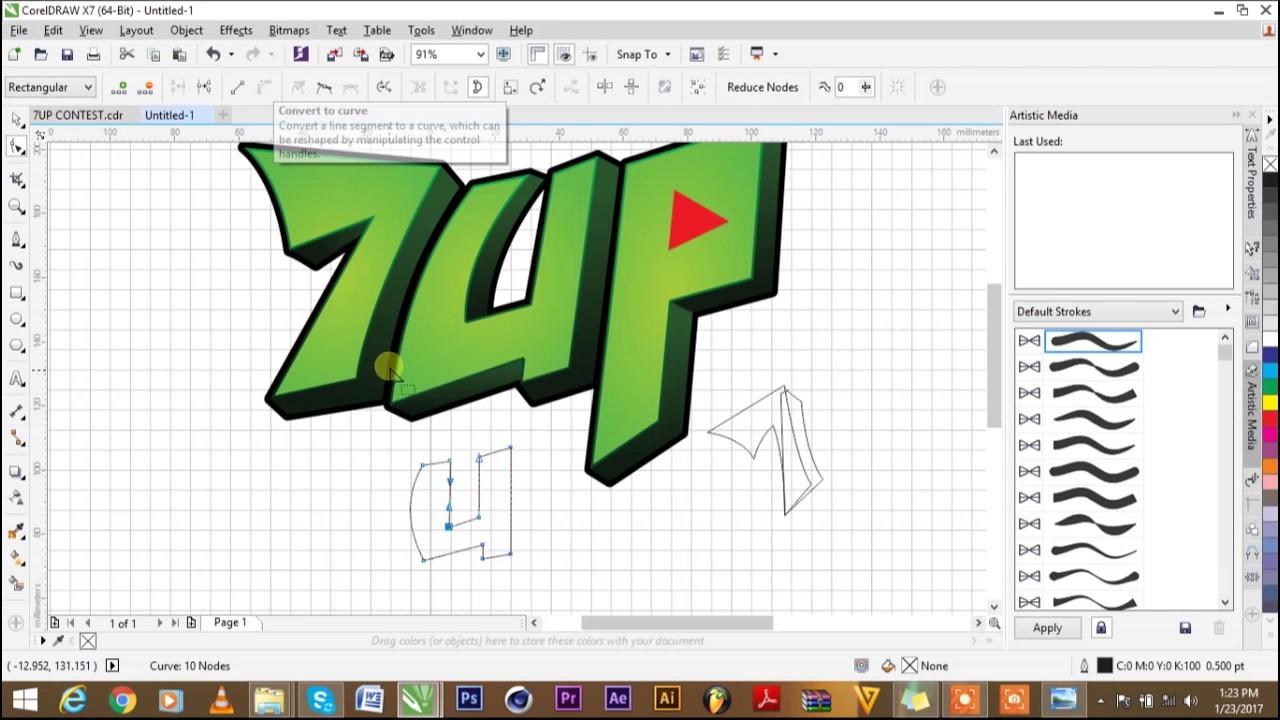The height and width of the screenshot is (720, 1280).
Task: Click the Reduce Nodes button
Action: click(x=762, y=87)
